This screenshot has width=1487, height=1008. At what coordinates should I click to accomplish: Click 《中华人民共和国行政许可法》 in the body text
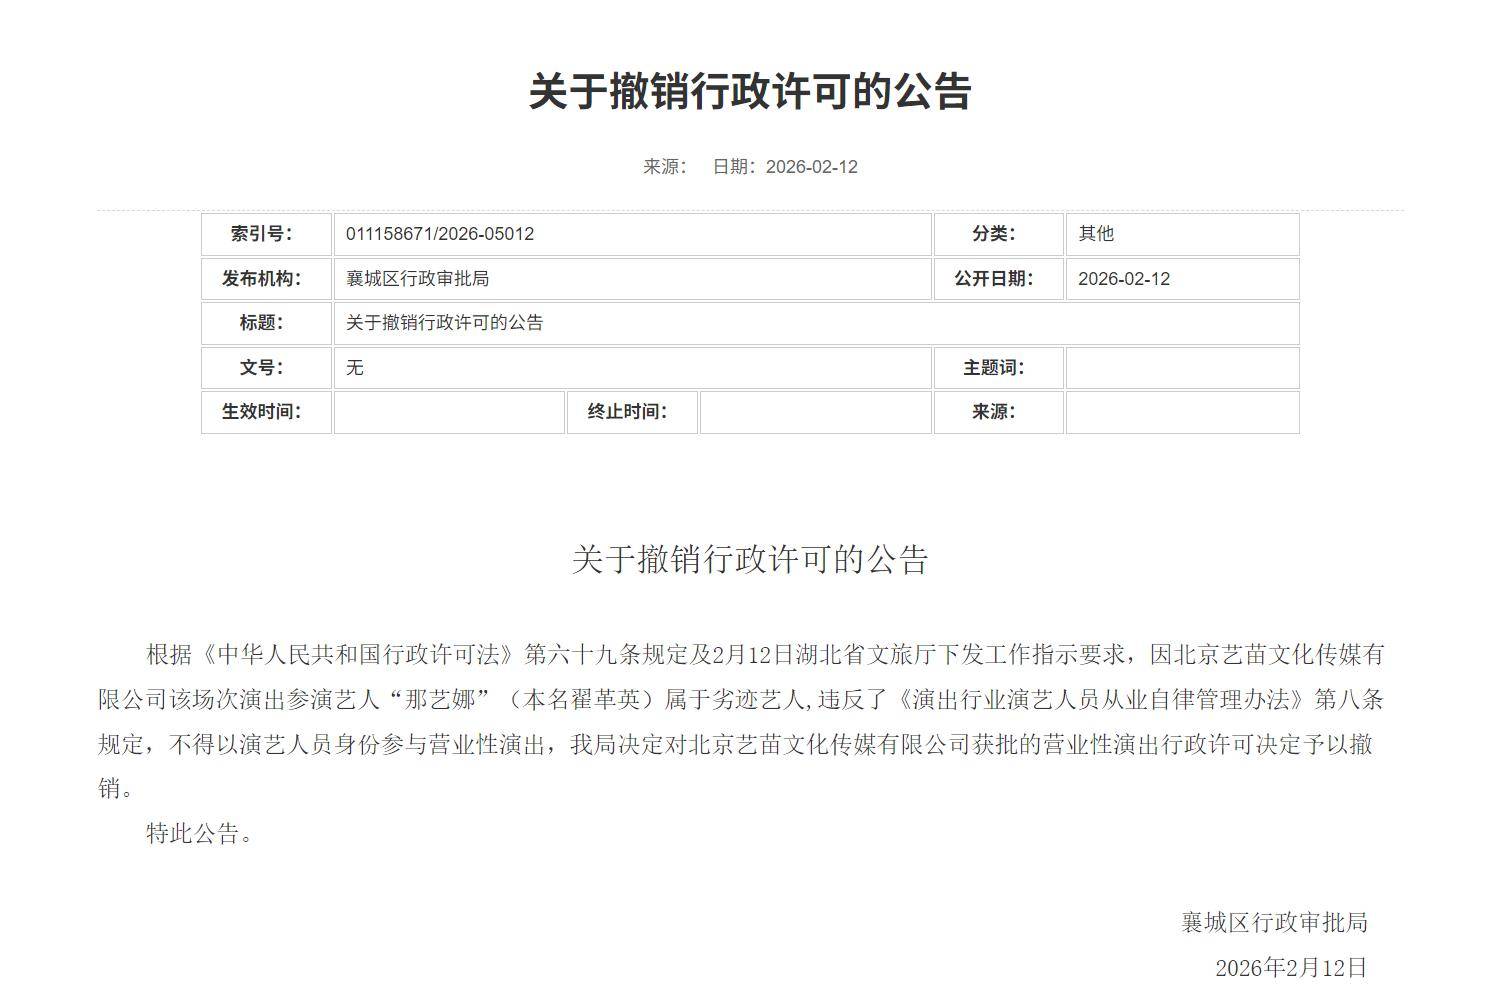(x=358, y=655)
